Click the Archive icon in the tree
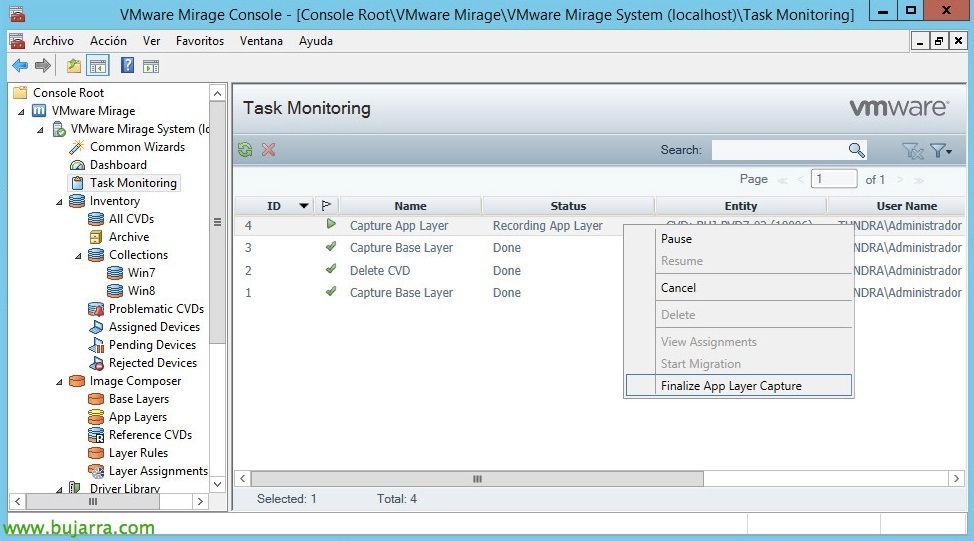Screen dimensions: 974x541 click(x=96, y=237)
